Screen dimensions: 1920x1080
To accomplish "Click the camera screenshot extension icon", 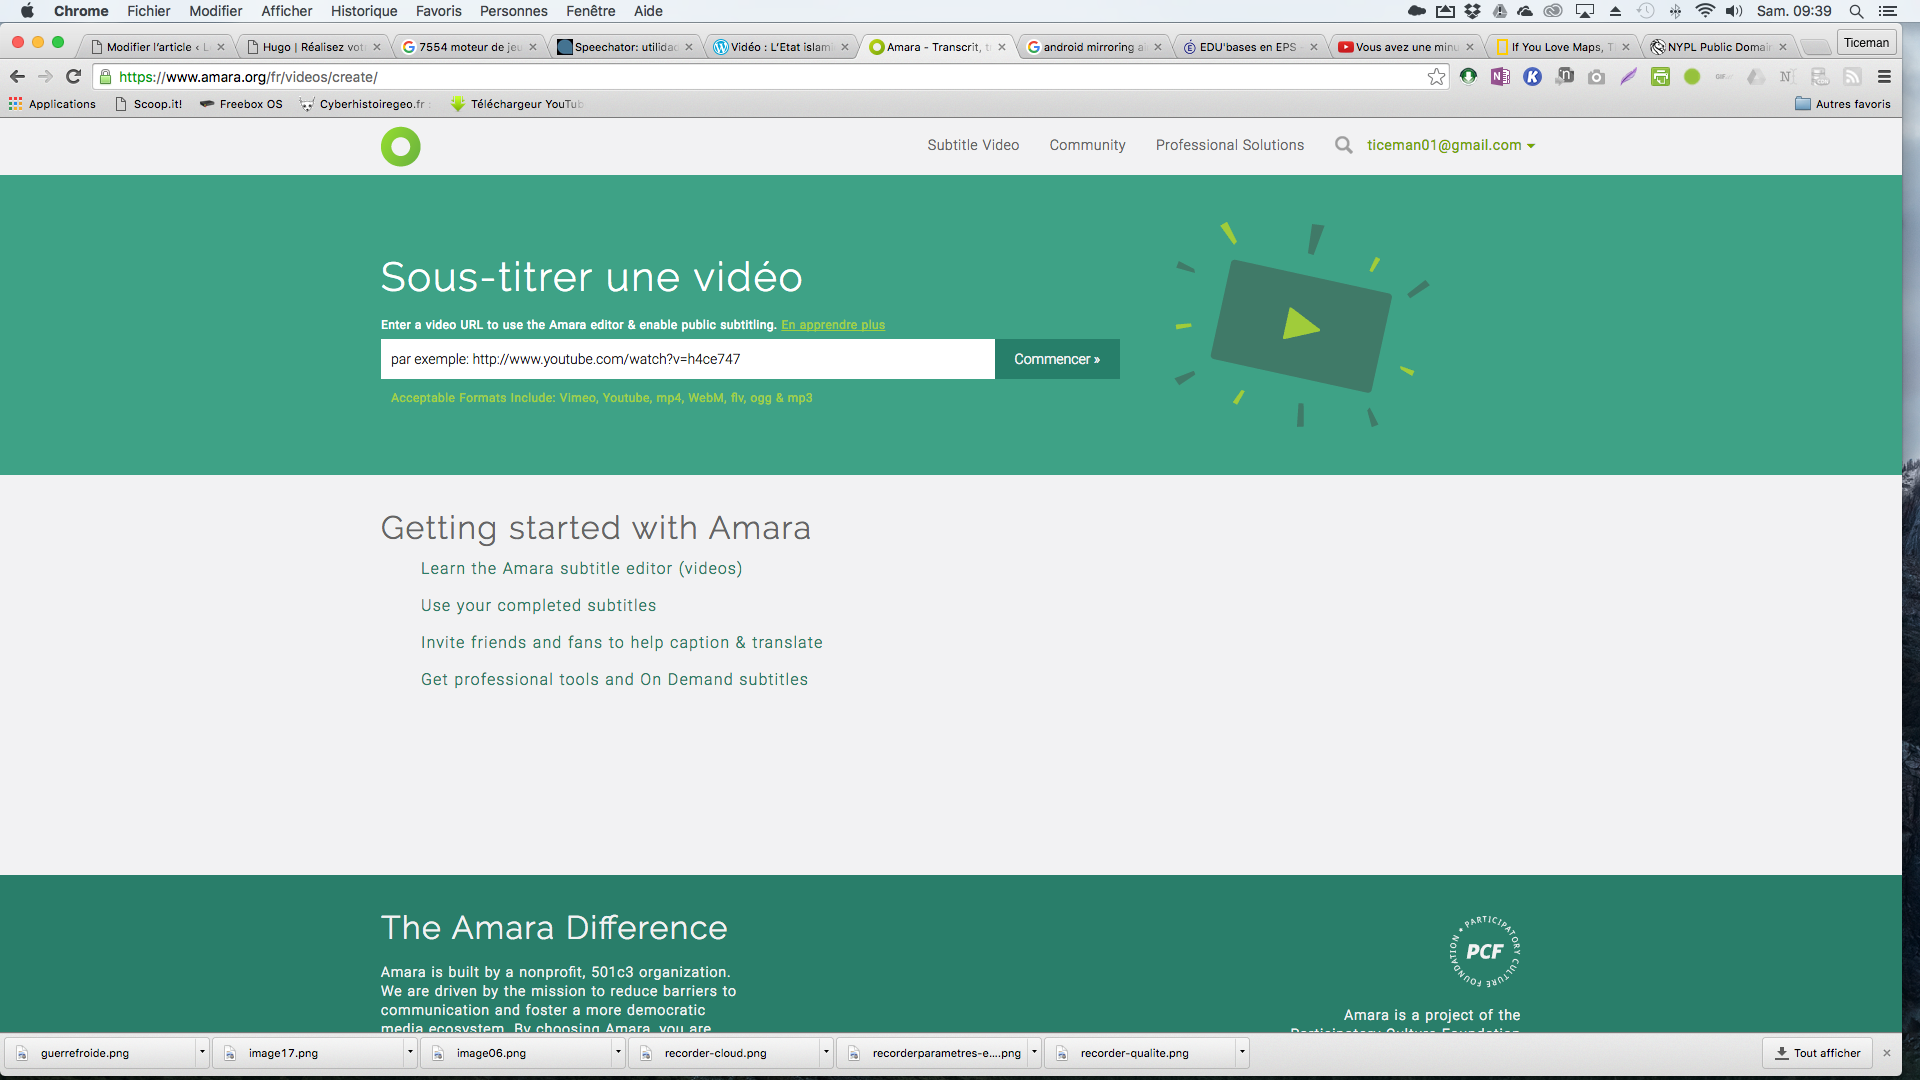I will pos(1596,77).
